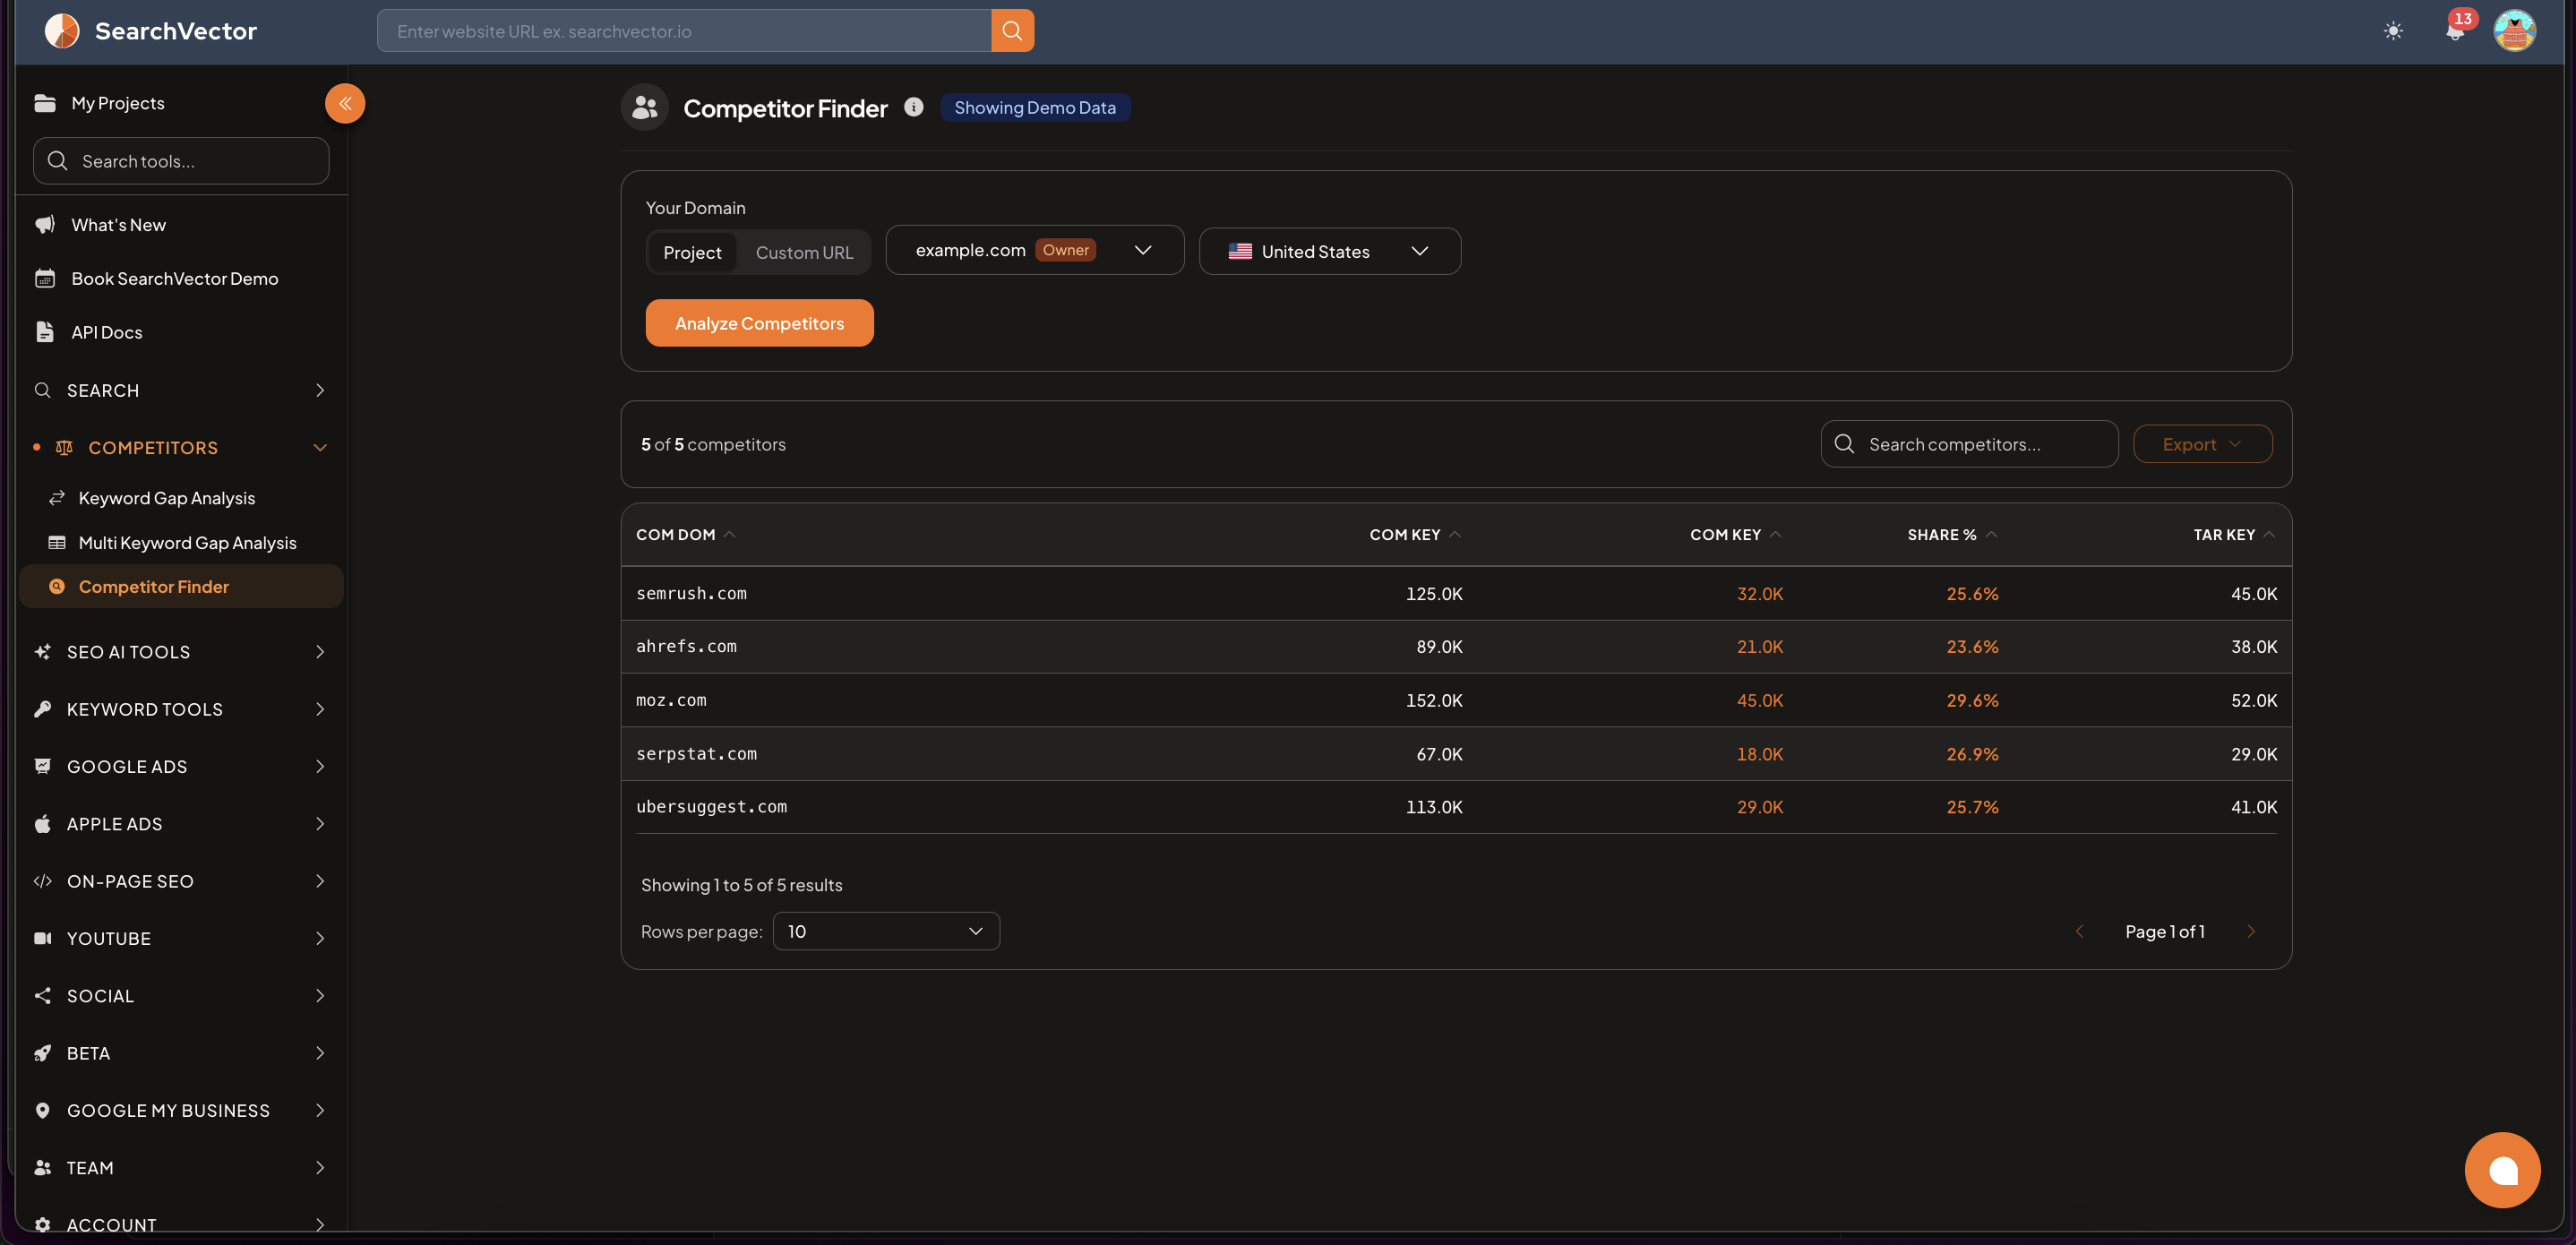Open the Rows per page dropdown

point(886,931)
